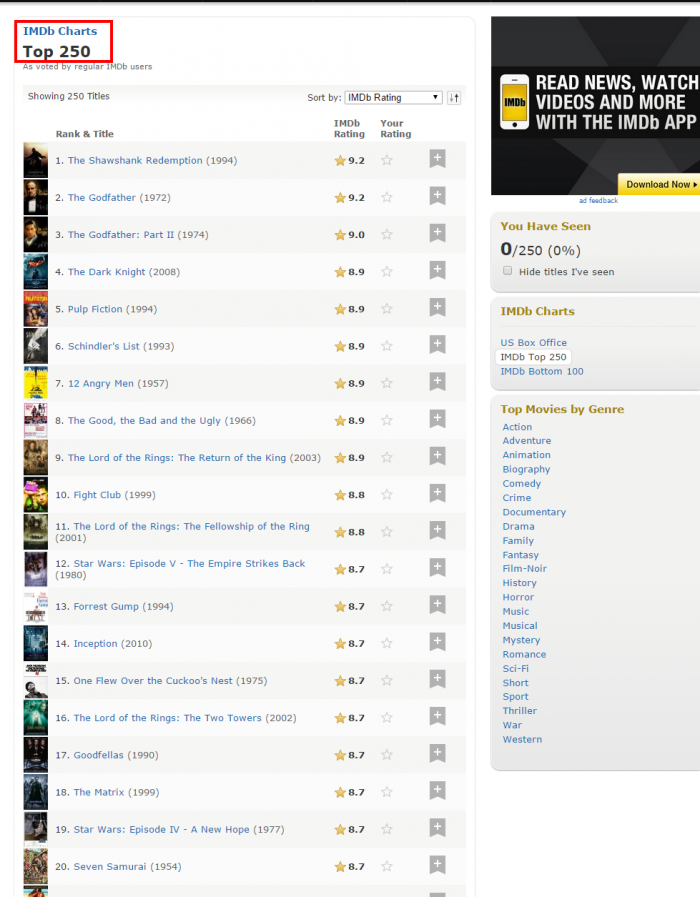Add Pulp Fiction to watchlist
The image size is (700, 897).
click(x=438, y=308)
